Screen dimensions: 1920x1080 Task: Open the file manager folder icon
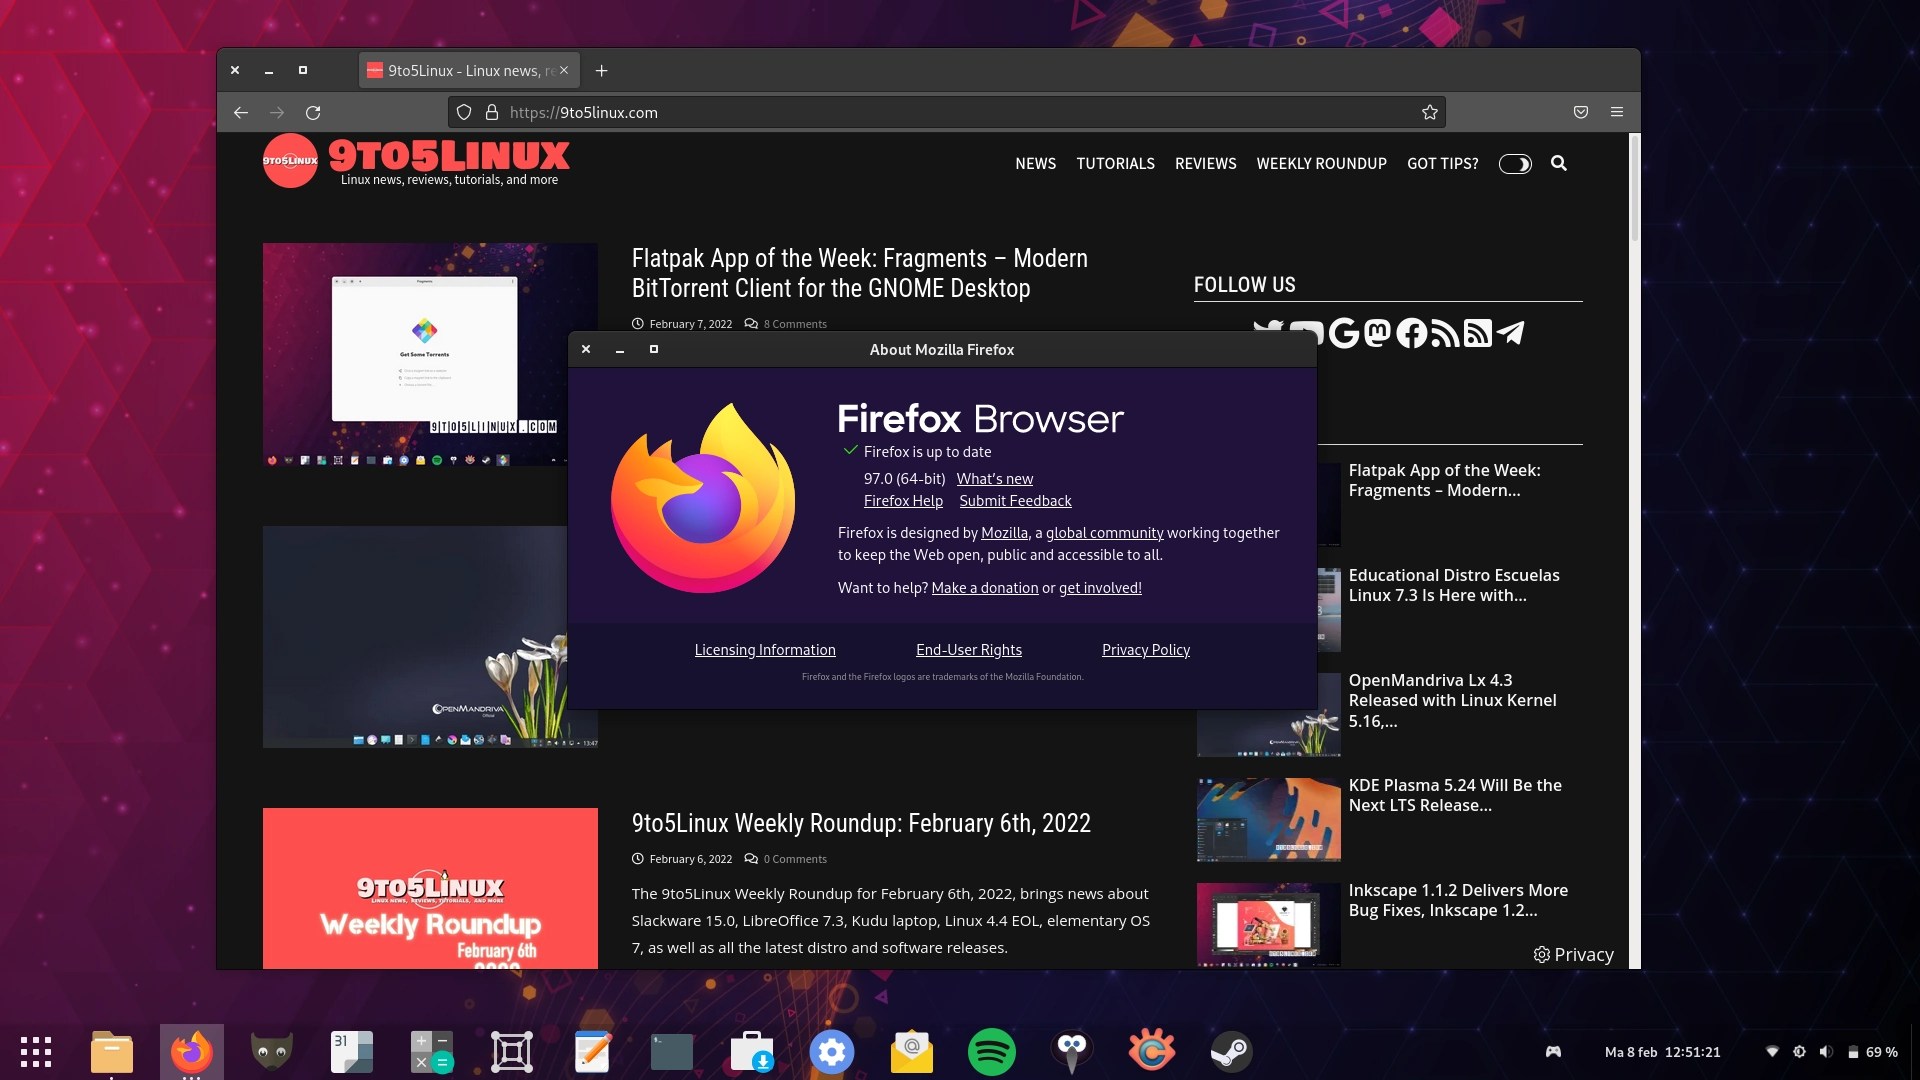point(112,1050)
